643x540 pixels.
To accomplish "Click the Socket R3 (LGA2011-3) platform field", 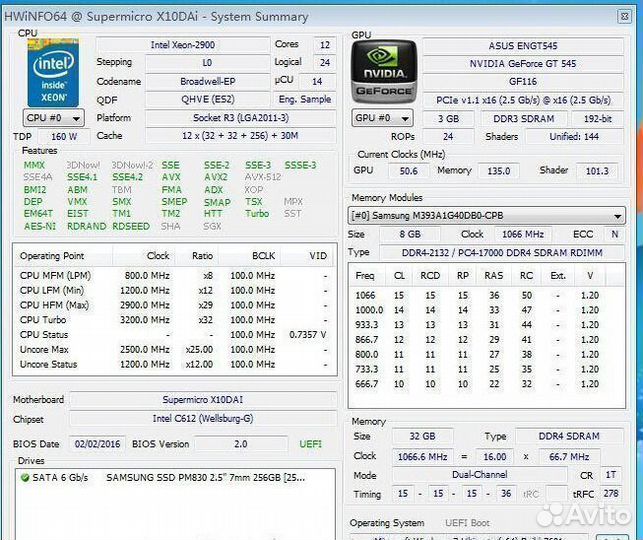I will (x=241, y=118).
